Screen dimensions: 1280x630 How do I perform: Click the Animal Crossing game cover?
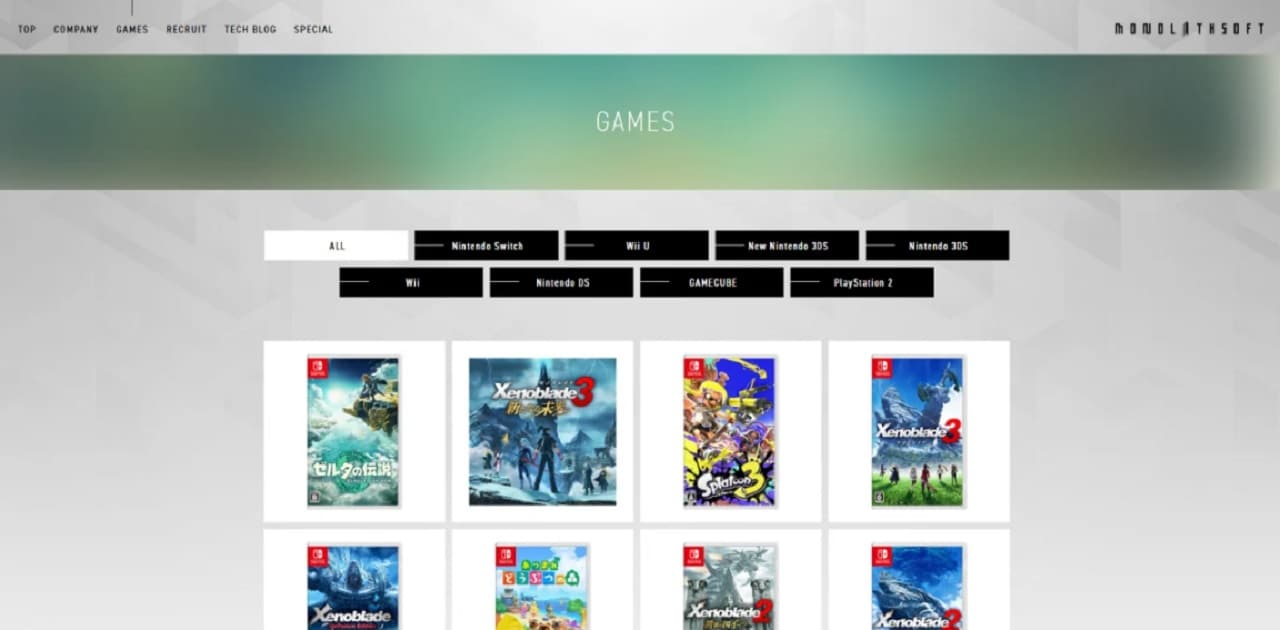(542, 588)
